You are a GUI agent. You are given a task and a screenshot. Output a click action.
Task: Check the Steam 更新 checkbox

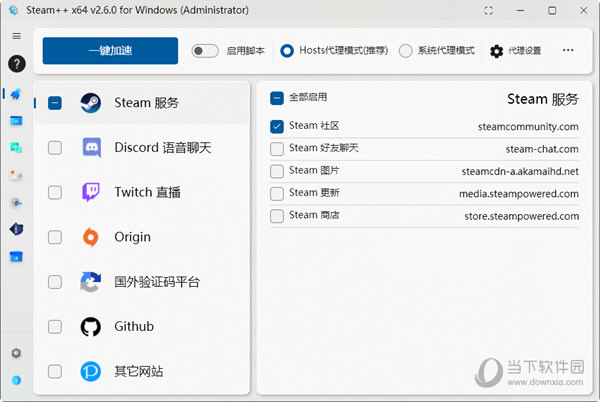[x=277, y=194]
